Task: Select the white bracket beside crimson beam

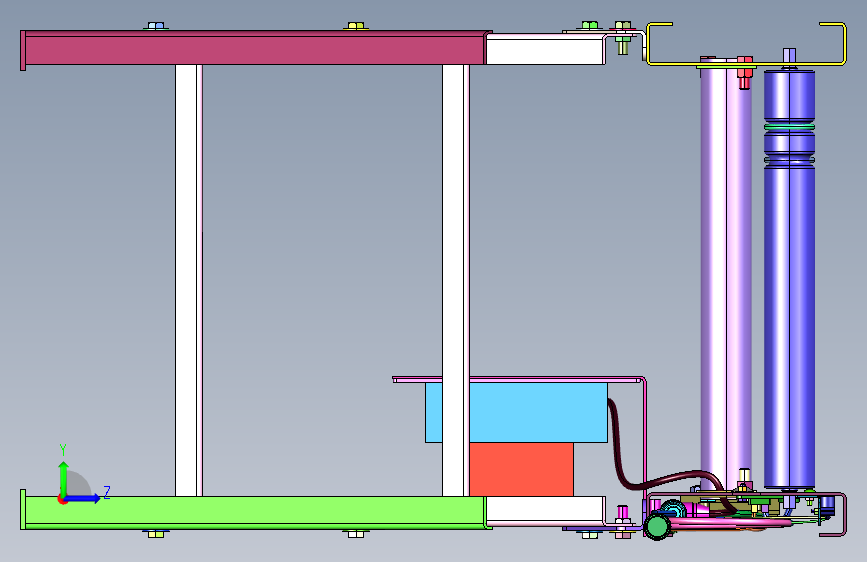Action: (x=545, y=49)
